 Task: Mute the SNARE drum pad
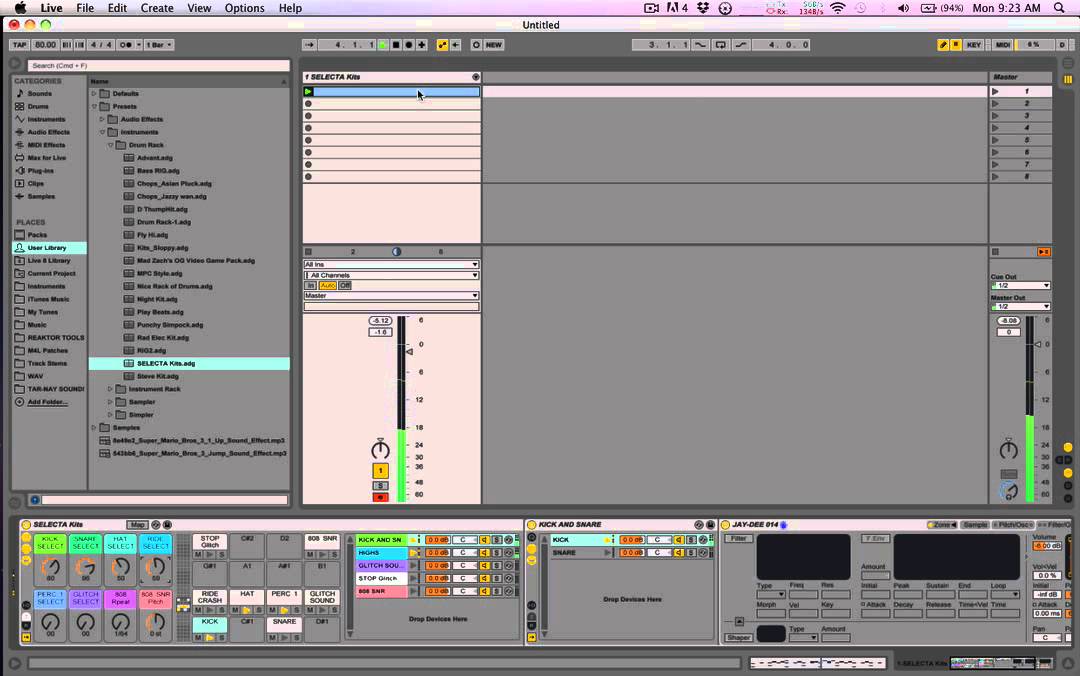click(273, 638)
